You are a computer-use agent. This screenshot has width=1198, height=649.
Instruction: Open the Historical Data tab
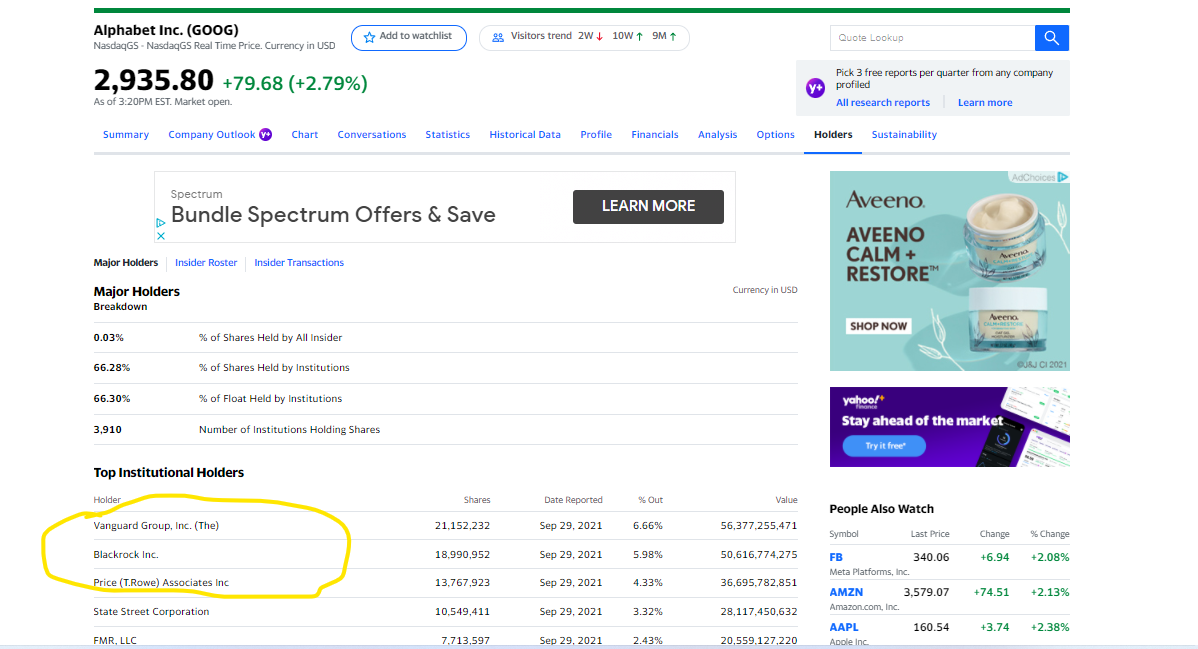pos(525,135)
